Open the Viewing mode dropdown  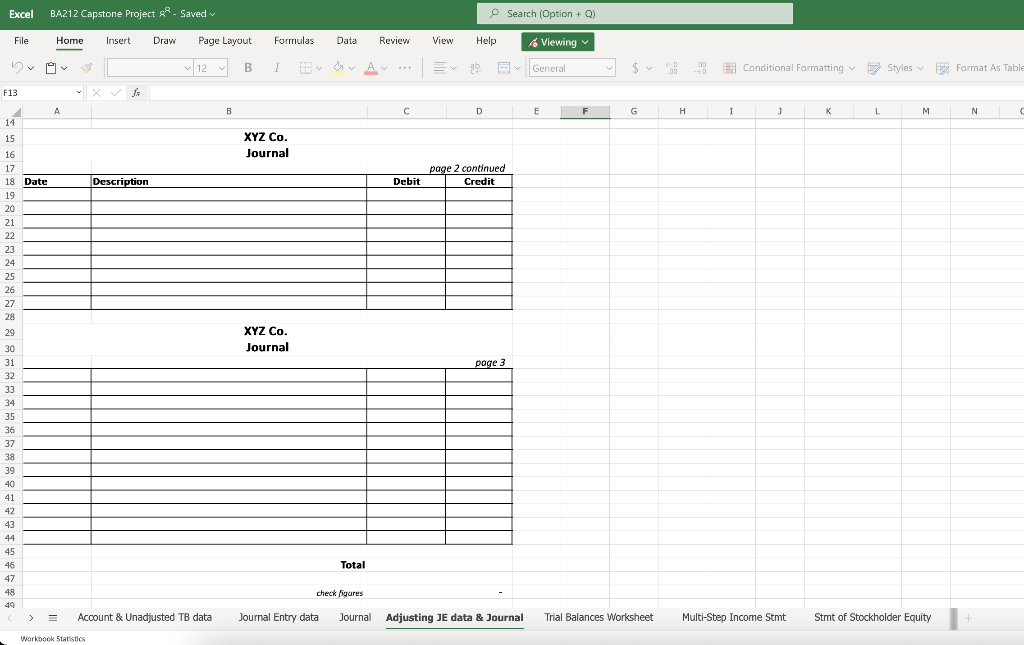557,42
